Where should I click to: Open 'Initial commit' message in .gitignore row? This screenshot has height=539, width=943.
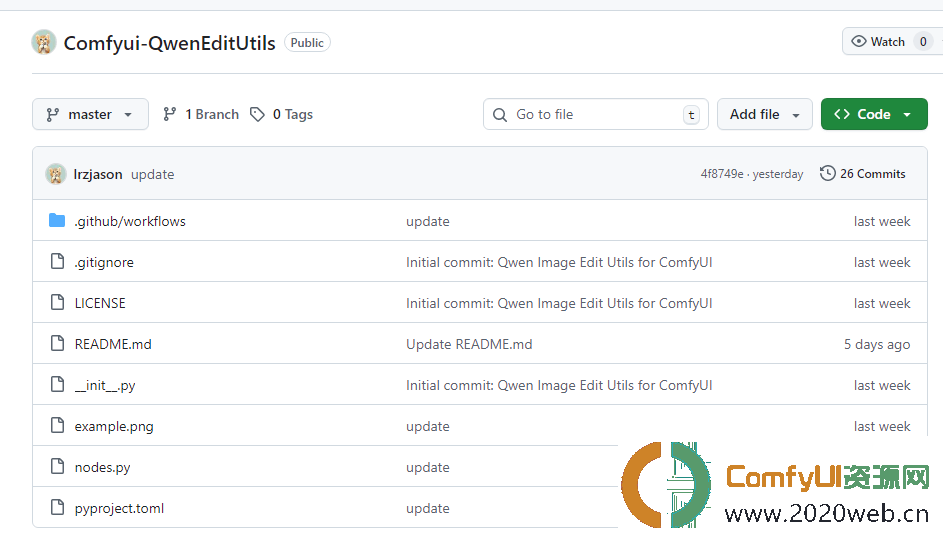(x=559, y=262)
